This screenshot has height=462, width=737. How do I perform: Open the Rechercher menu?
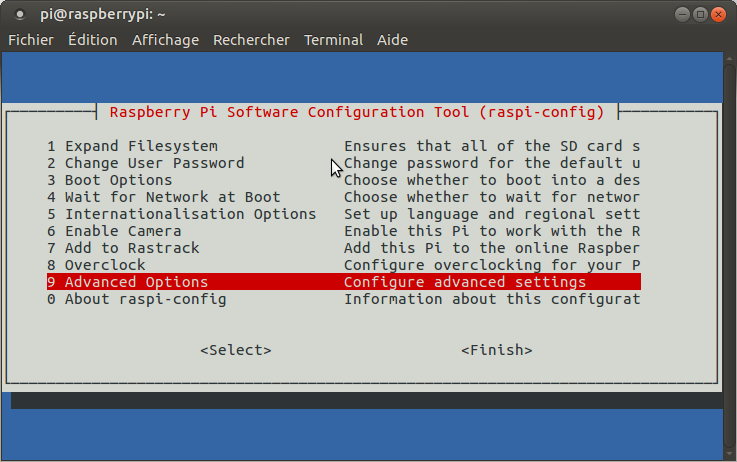pyautogui.click(x=251, y=40)
